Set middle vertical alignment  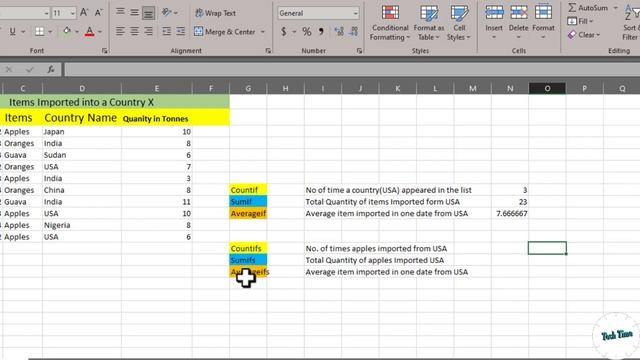[134, 13]
